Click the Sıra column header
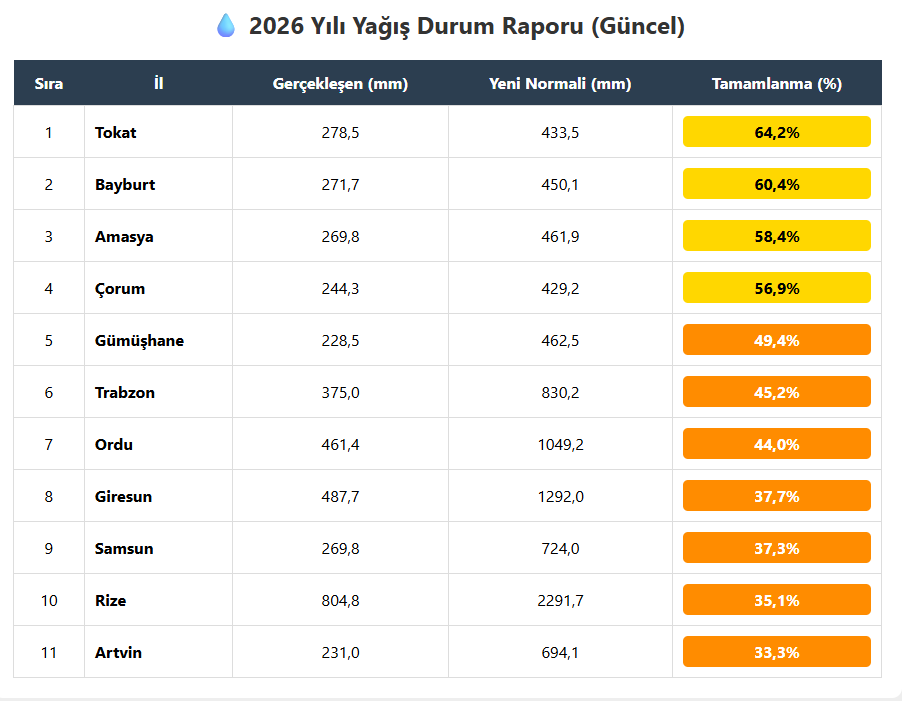 (49, 84)
